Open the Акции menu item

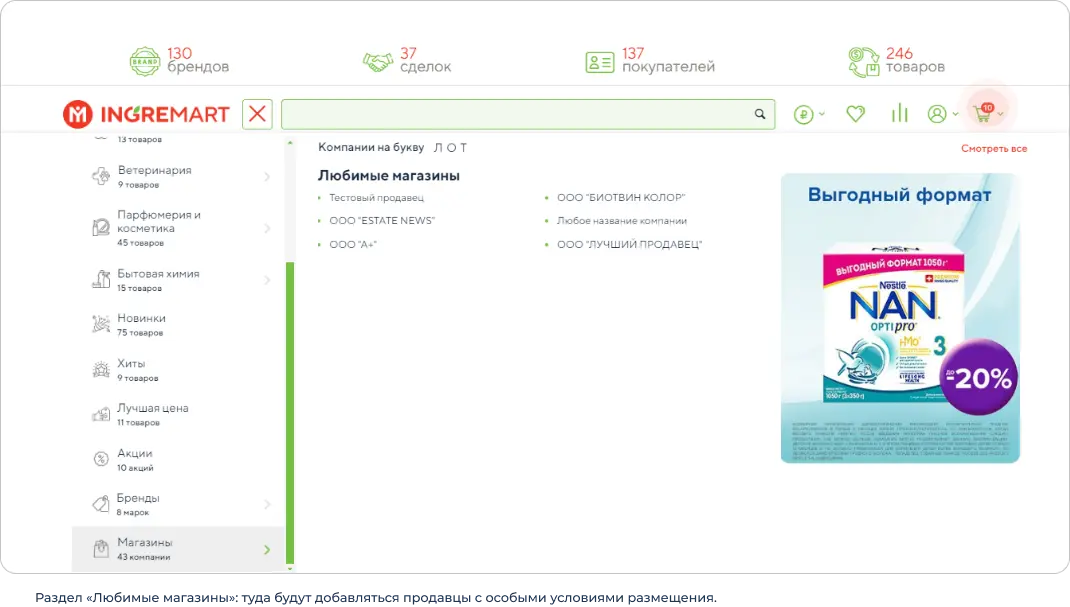coord(178,460)
